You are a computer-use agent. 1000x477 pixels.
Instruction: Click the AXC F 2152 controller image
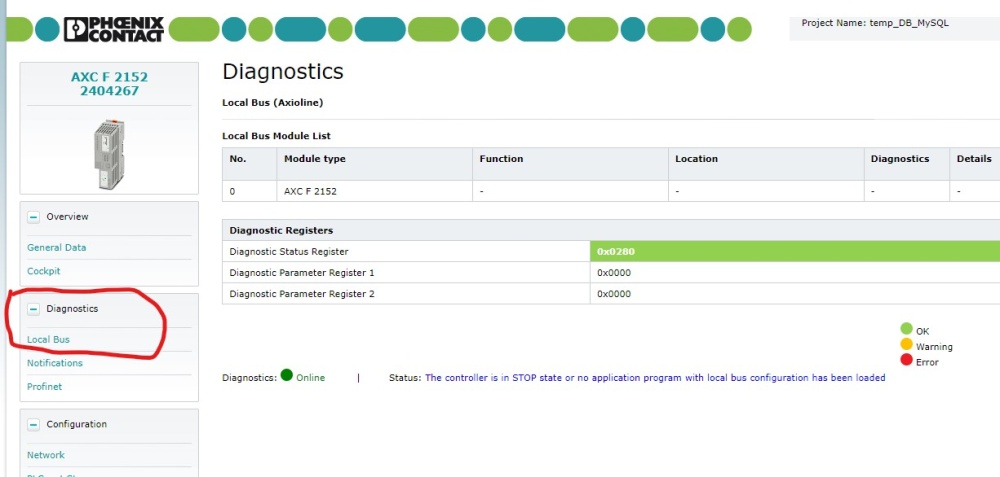click(109, 153)
